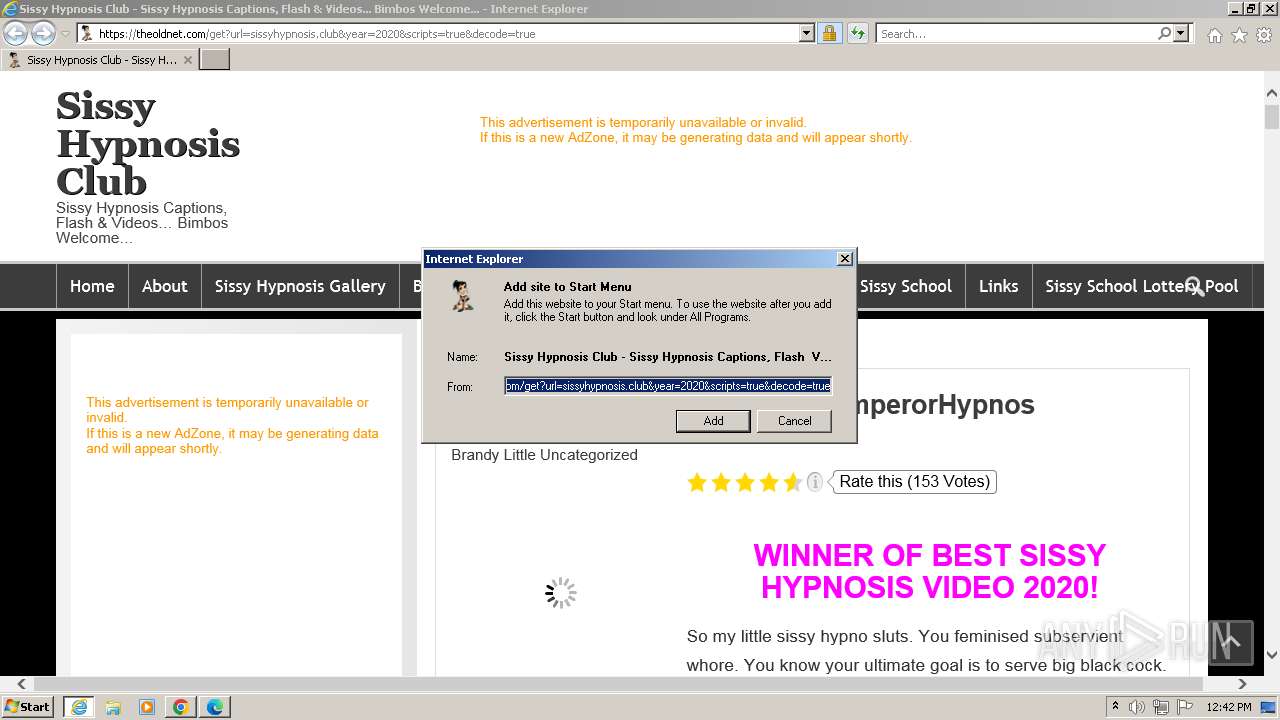Click the Action Center flag icon
This screenshot has width=1280, height=720.
point(1185,707)
